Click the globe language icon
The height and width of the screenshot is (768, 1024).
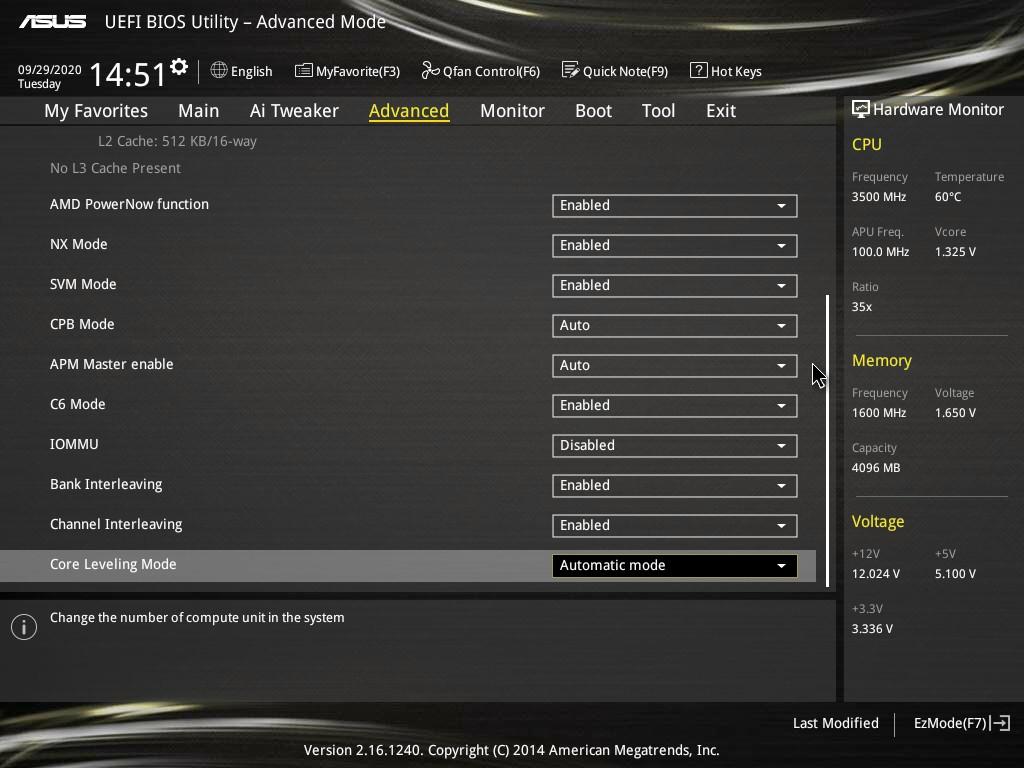pos(219,70)
